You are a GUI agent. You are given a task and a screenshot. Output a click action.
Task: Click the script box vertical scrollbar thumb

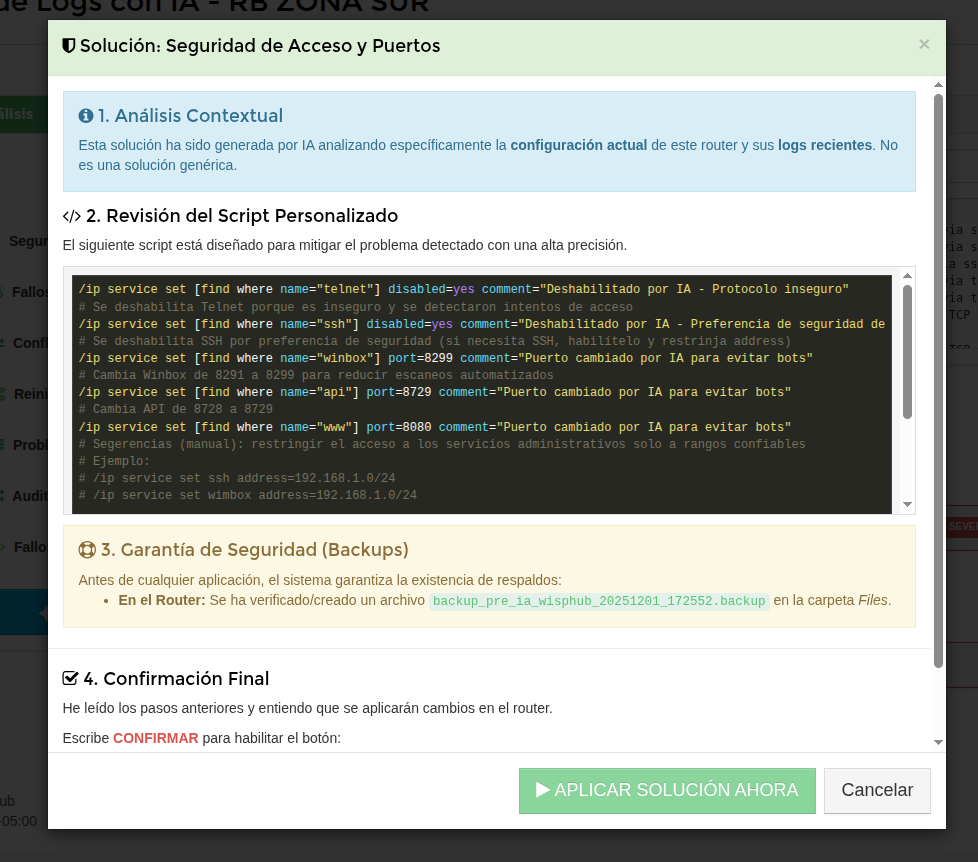click(x=907, y=350)
